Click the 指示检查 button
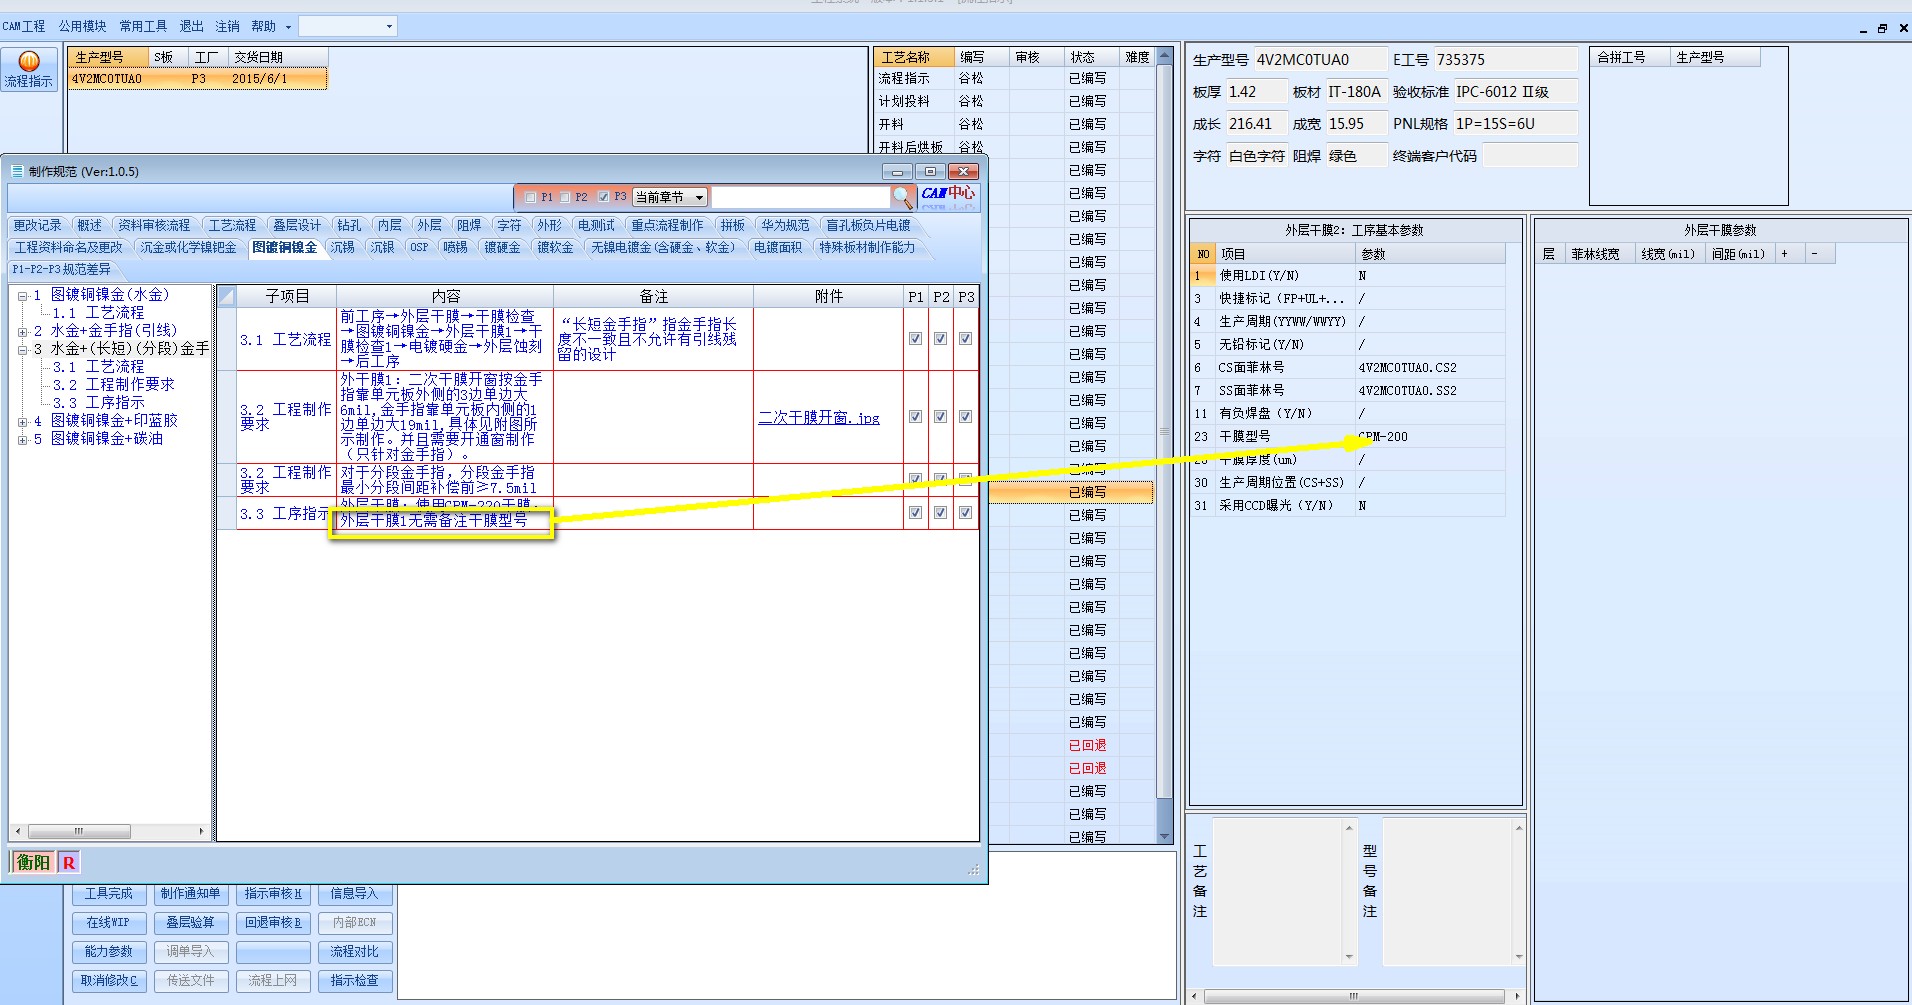Screen dimensions: 1912x1005 coord(355,981)
